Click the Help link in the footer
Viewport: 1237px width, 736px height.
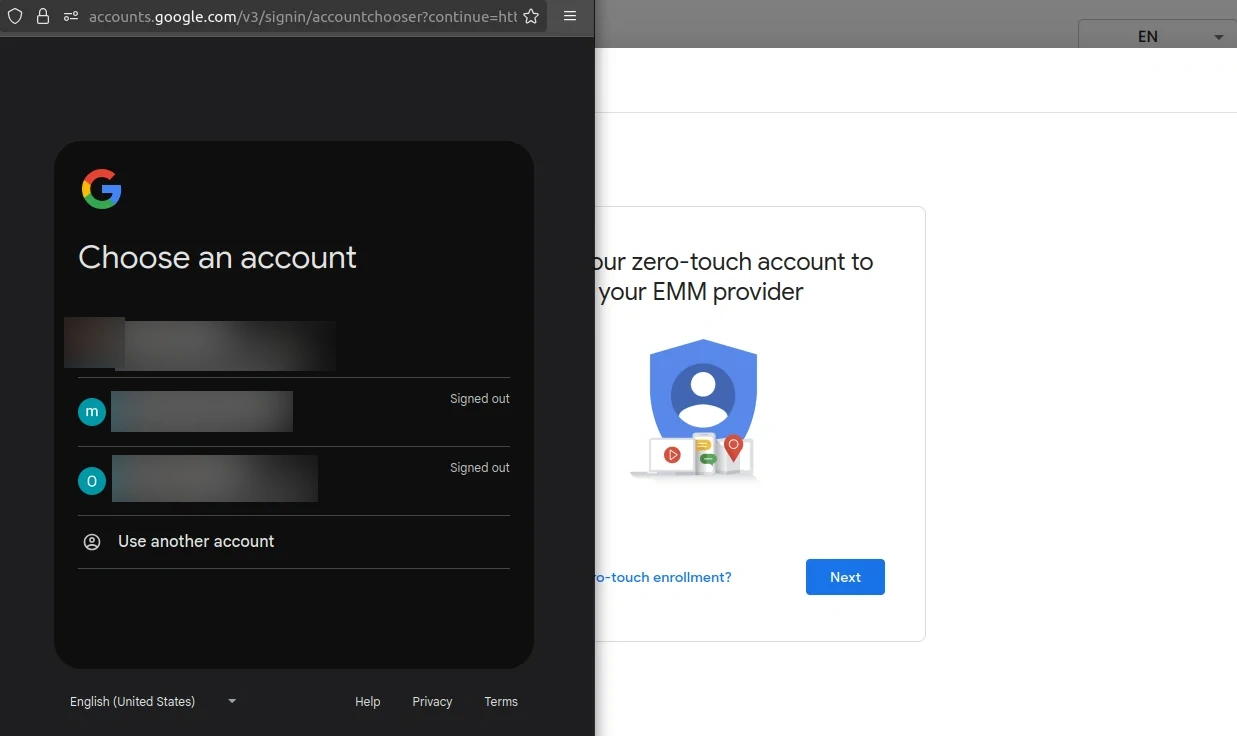367,701
